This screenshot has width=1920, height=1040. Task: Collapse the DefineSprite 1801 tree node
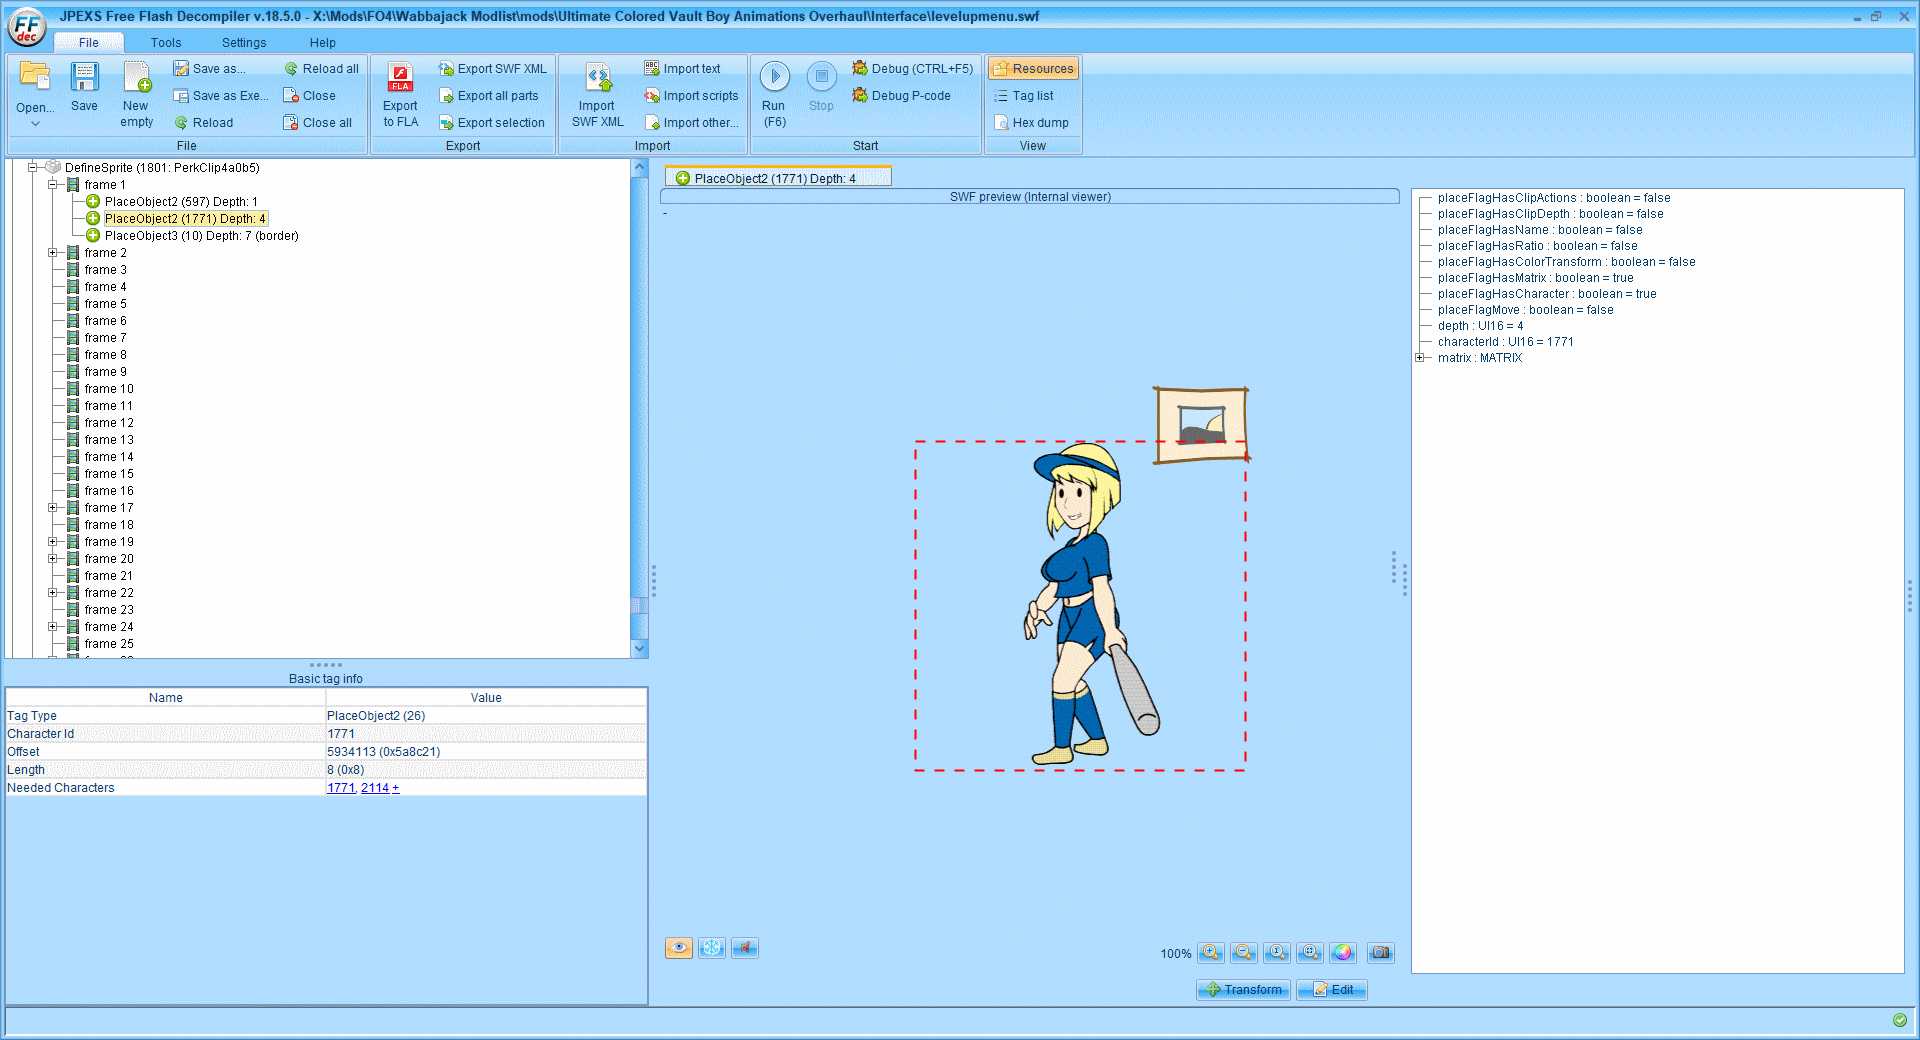click(x=33, y=168)
